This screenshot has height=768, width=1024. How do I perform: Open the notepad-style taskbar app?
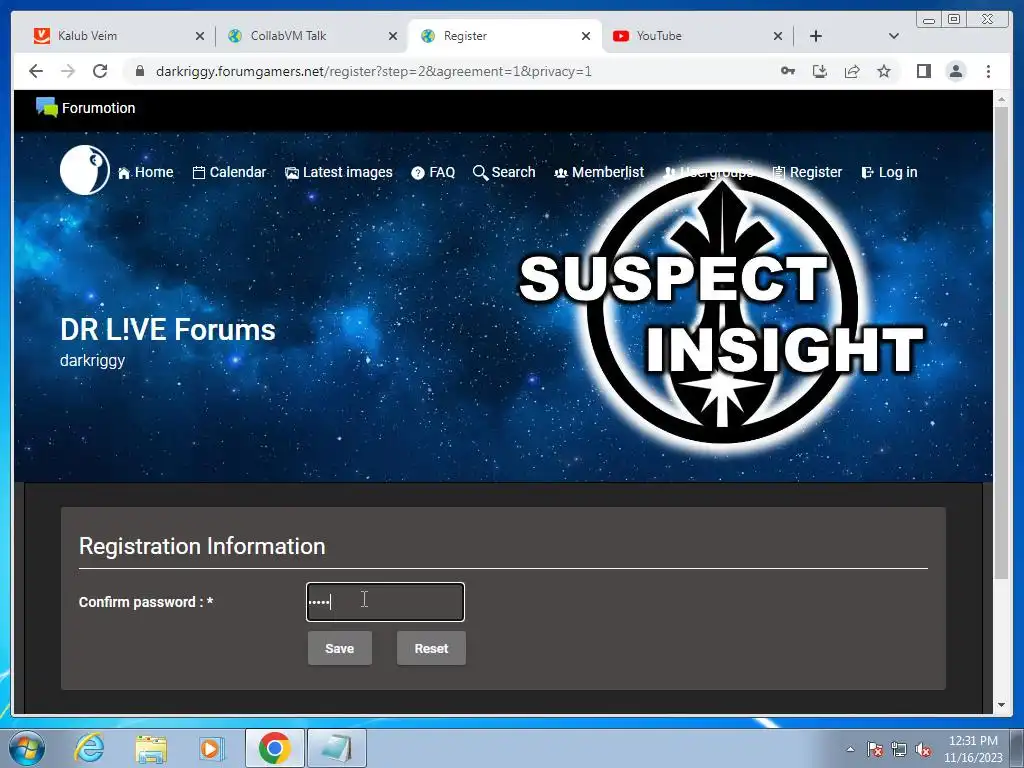click(x=337, y=748)
